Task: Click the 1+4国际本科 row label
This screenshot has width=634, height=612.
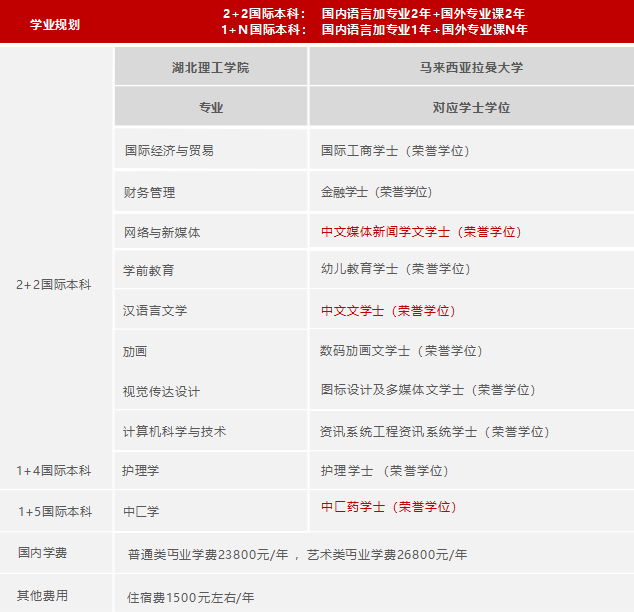Action: pos(54,471)
